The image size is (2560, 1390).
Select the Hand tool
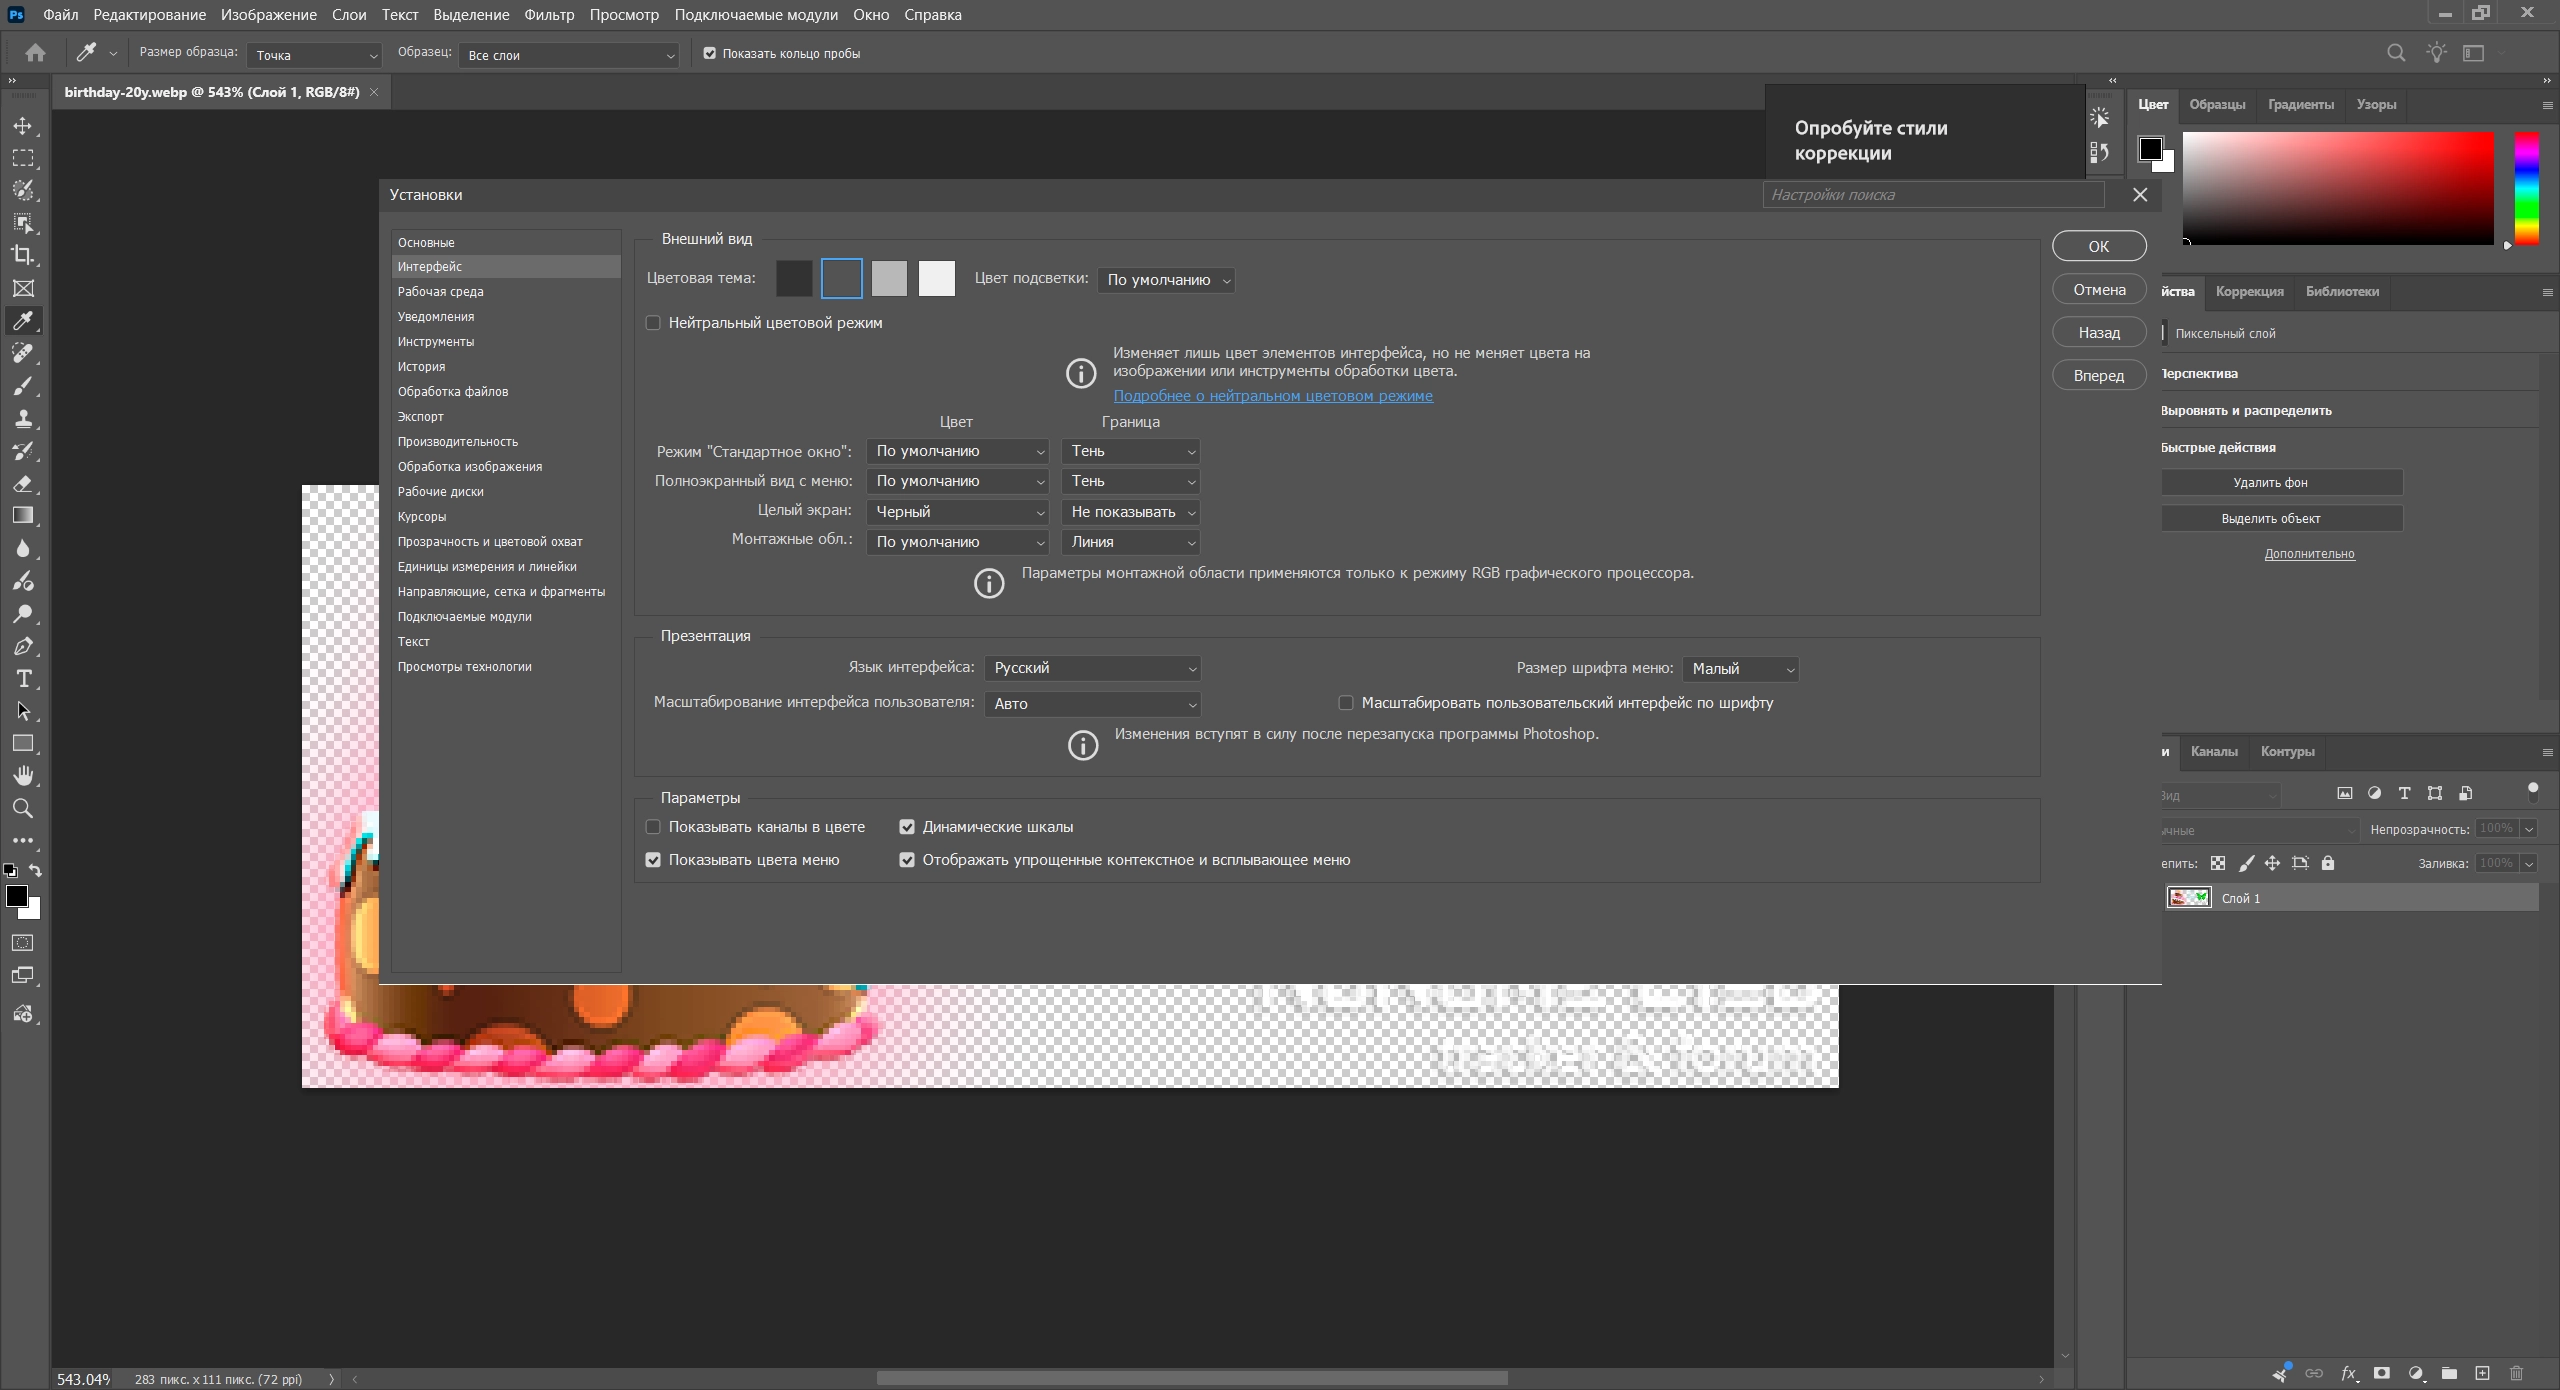[x=23, y=776]
